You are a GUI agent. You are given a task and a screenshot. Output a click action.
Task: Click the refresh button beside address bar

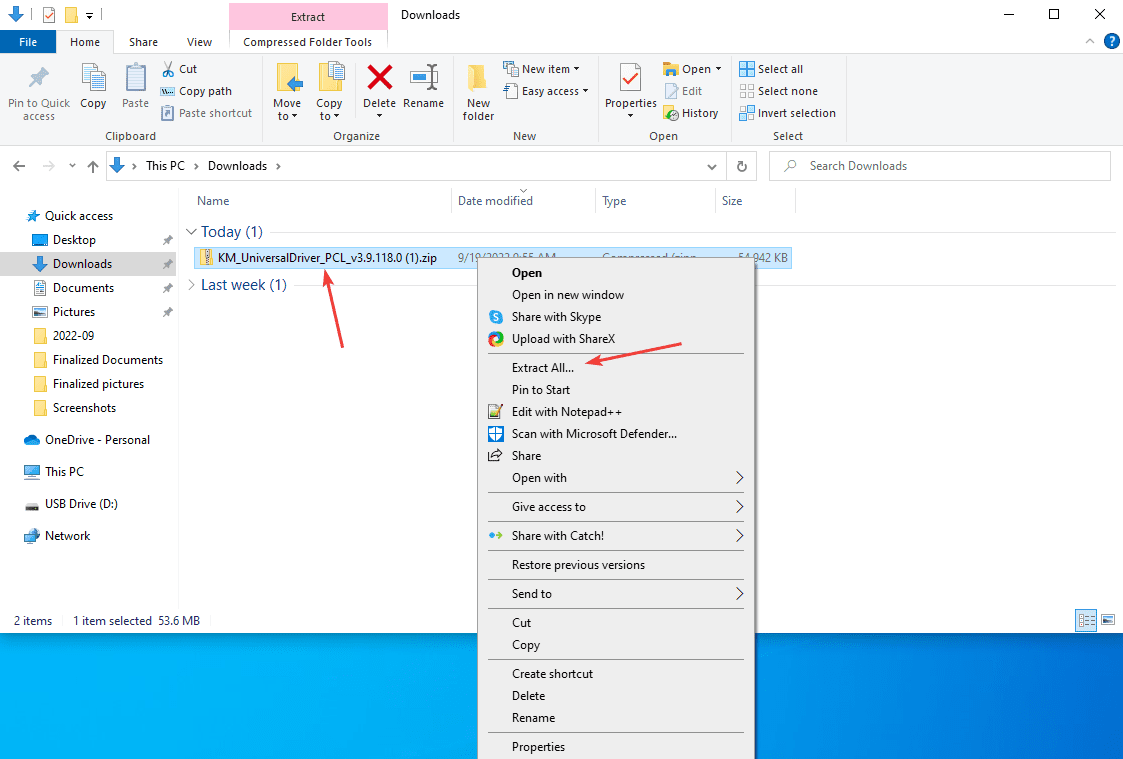tap(741, 166)
